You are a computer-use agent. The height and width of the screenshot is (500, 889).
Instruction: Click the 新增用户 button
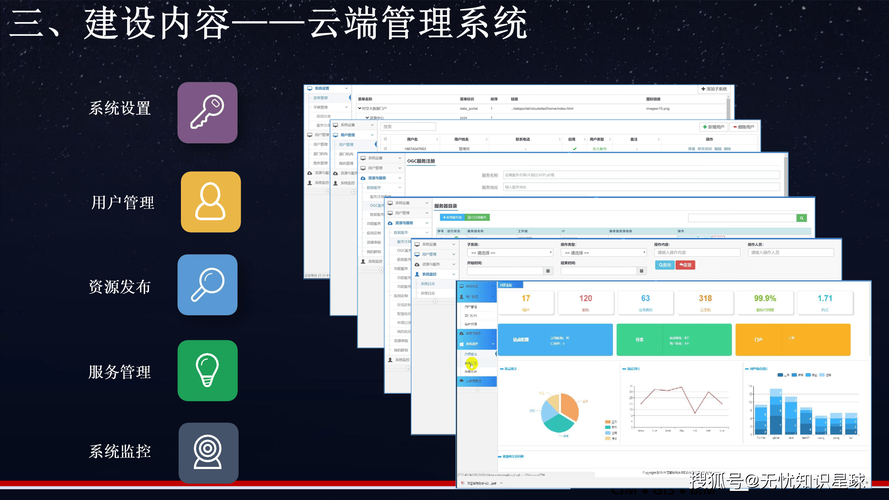tap(714, 127)
